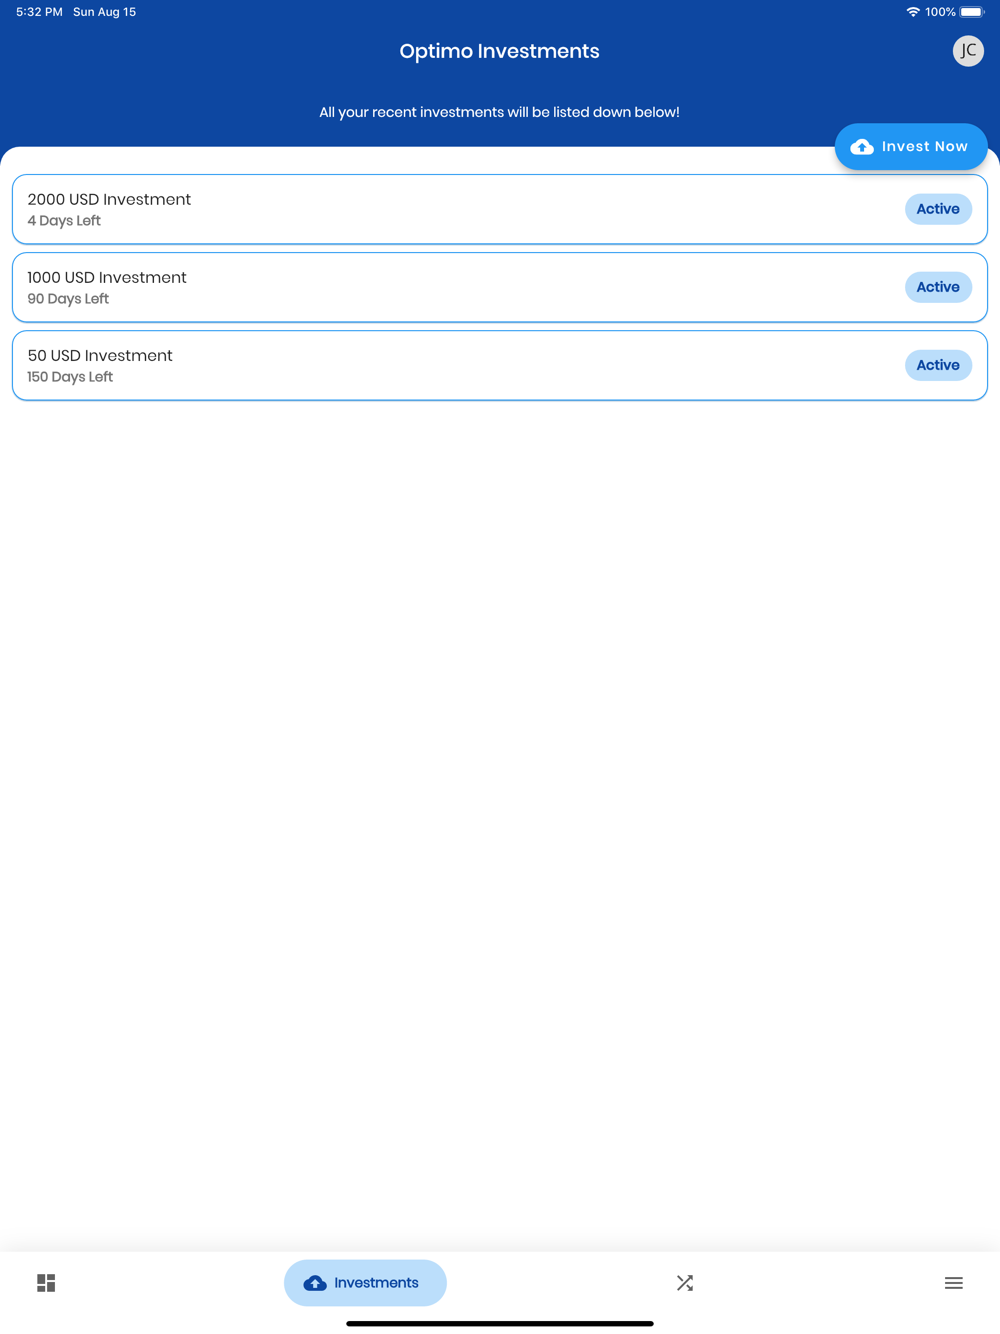Screen dimensions: 1000x1334
Task: Select the Investments tab label
Action: tap(376, 1283)
